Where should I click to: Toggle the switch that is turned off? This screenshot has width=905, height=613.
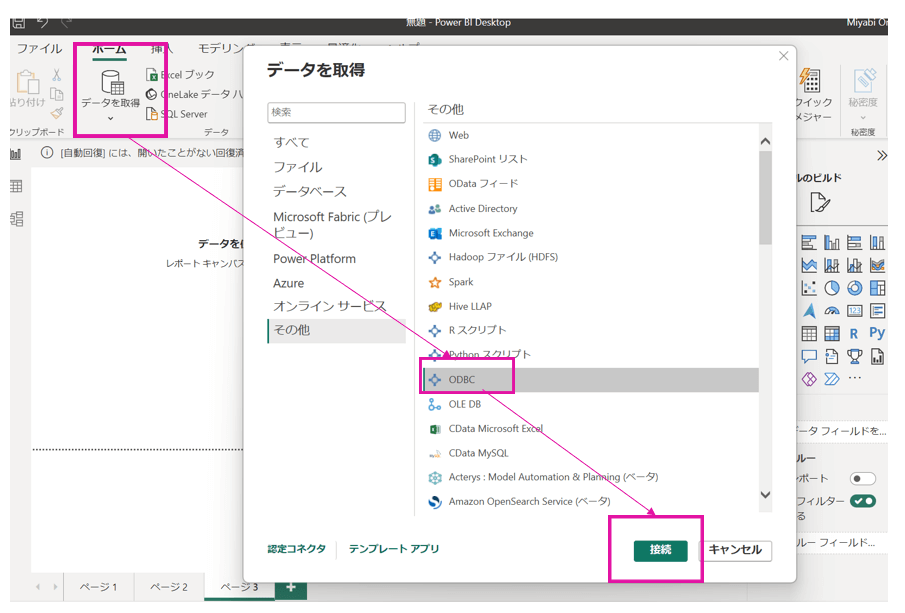pyautogui.click(x=863, y=479)
